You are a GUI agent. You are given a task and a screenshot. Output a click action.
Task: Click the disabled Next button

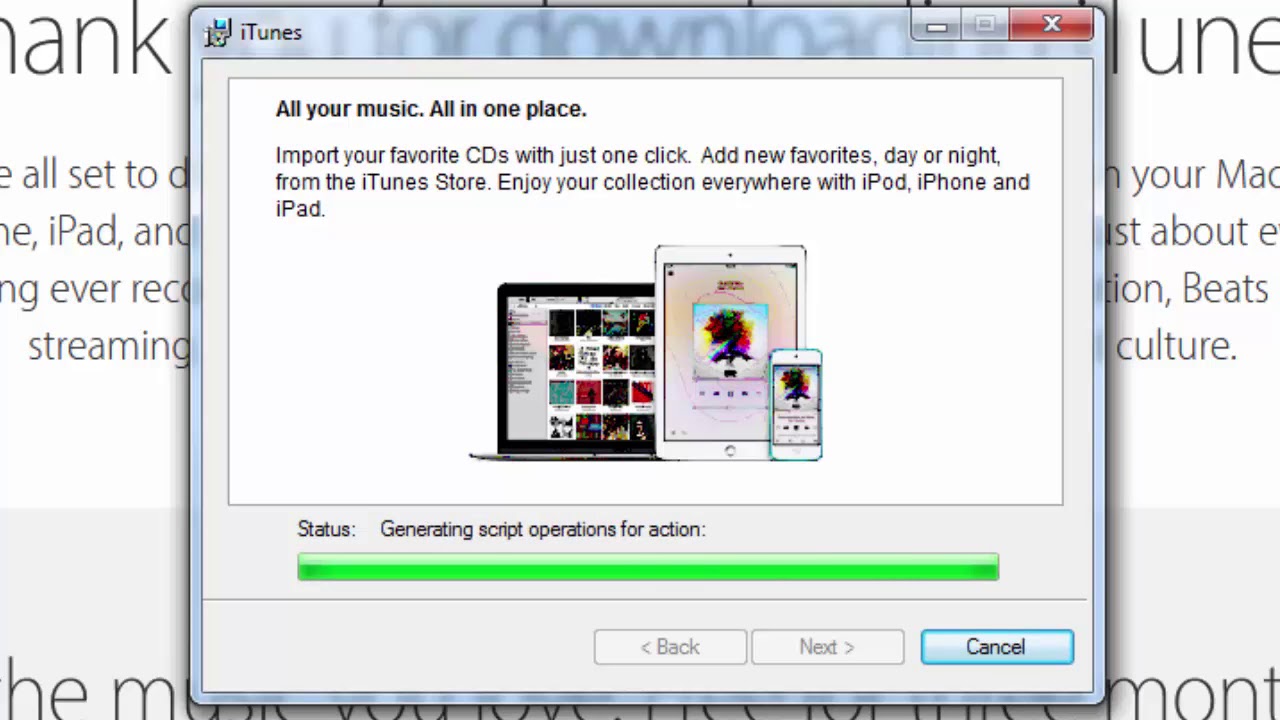point(827,647)
